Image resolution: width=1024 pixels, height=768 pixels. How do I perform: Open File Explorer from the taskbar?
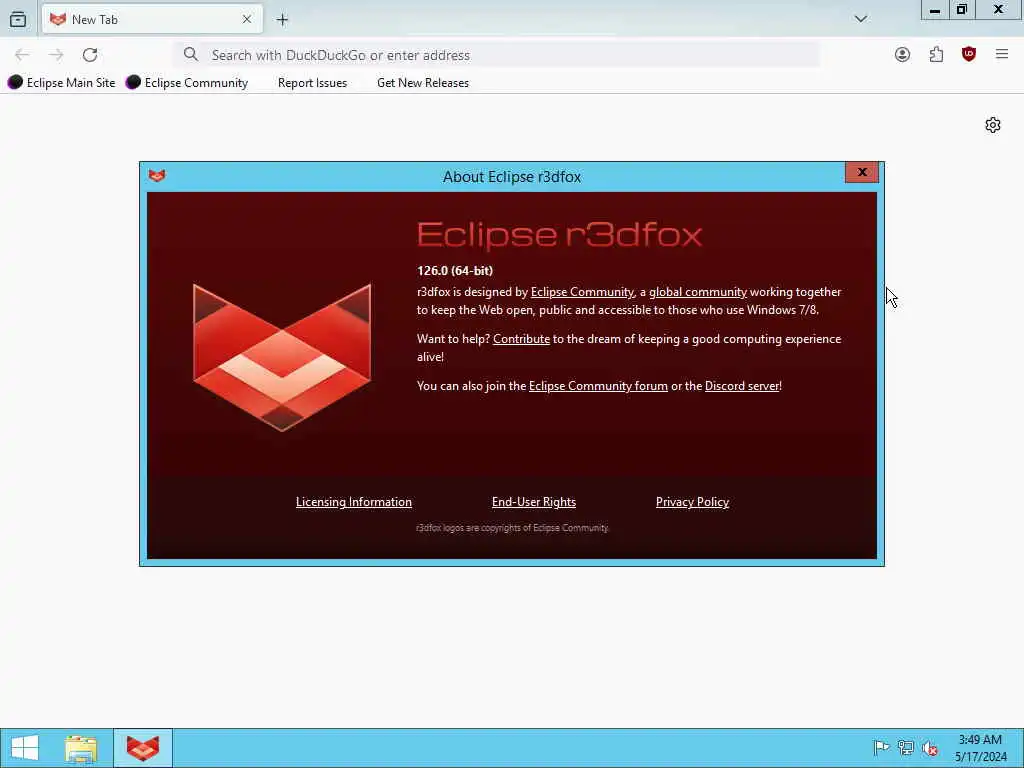tap(81, 748)
